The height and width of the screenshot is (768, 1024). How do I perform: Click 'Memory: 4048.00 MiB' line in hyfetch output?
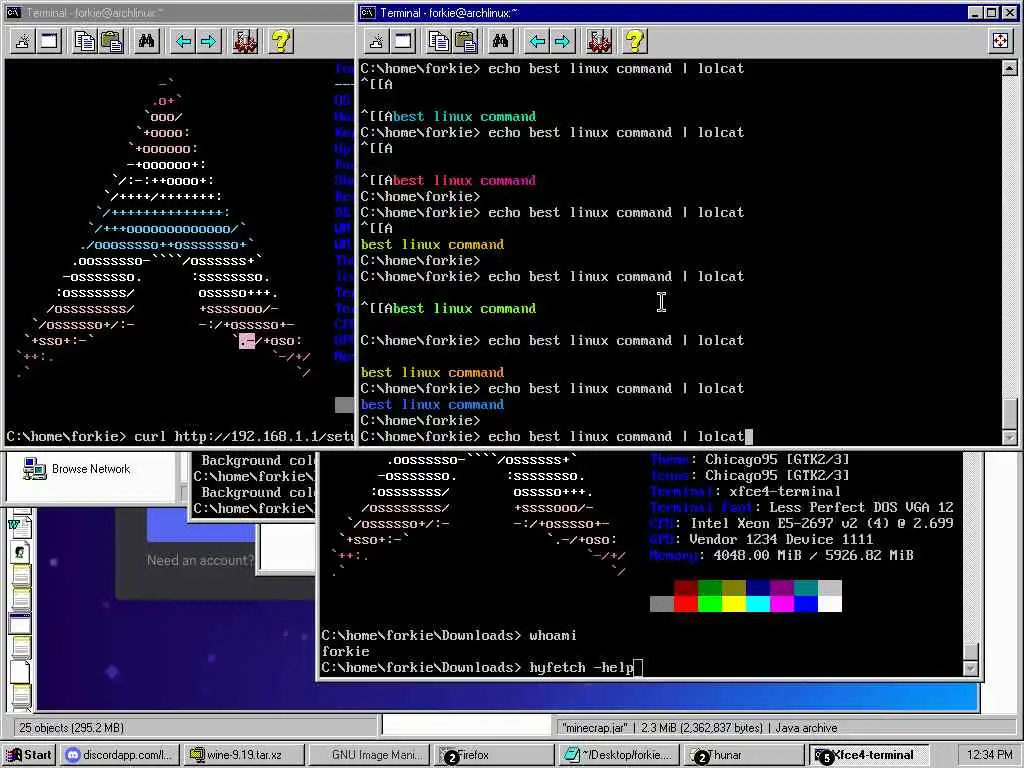[x=781, y=555]
